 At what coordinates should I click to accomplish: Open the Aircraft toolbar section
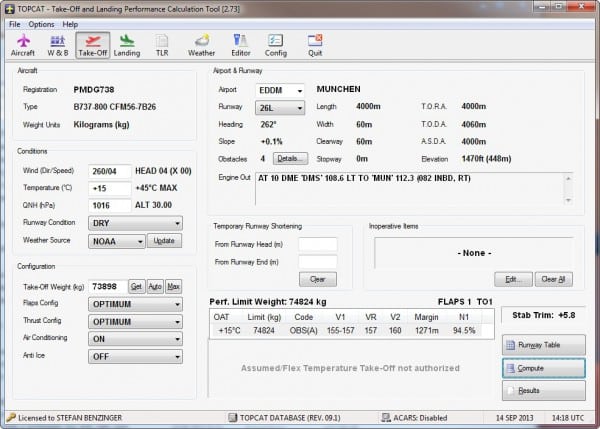click(x=22, y=44)
